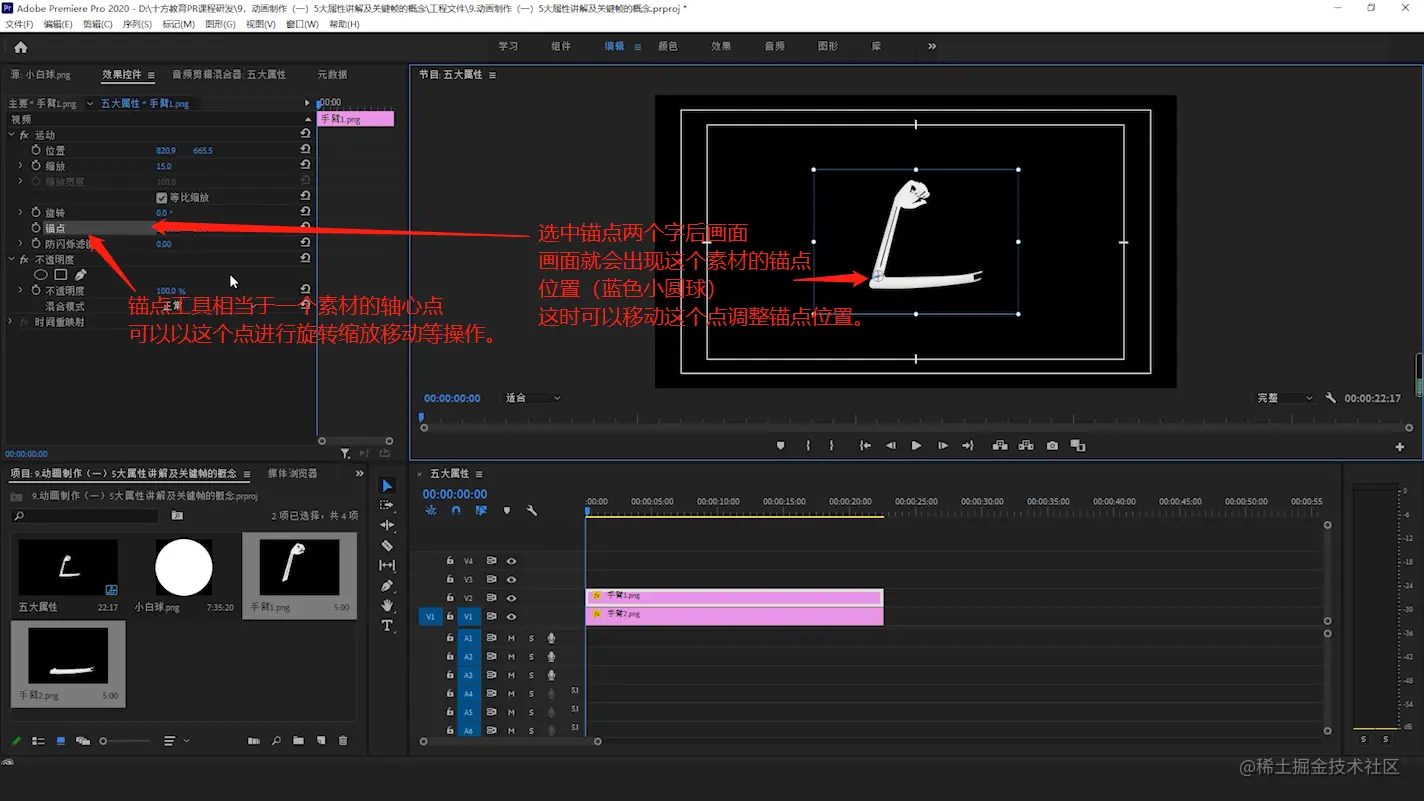Click the Lift button in program monitor
Viewport: 1424px width, 801px height.
coord(999,446)
